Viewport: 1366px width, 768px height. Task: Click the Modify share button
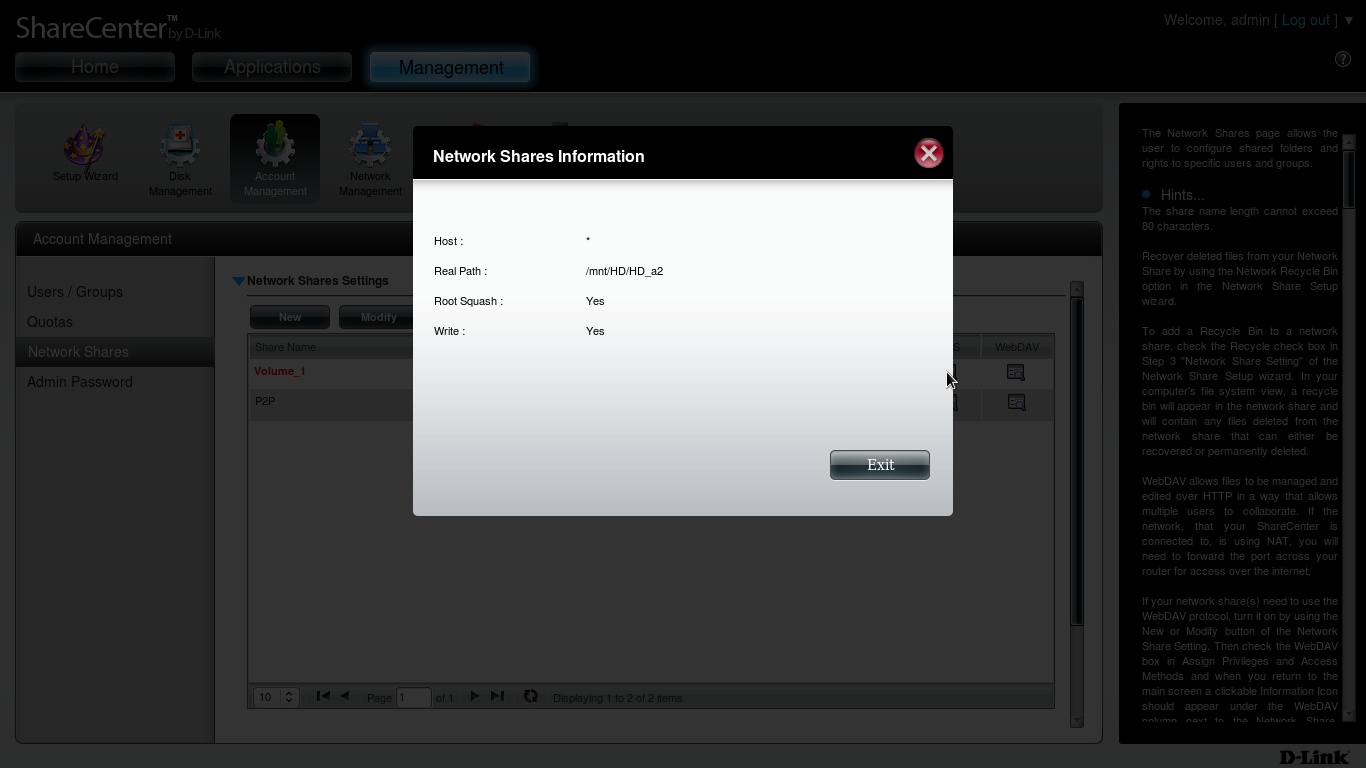coord(378,317)
